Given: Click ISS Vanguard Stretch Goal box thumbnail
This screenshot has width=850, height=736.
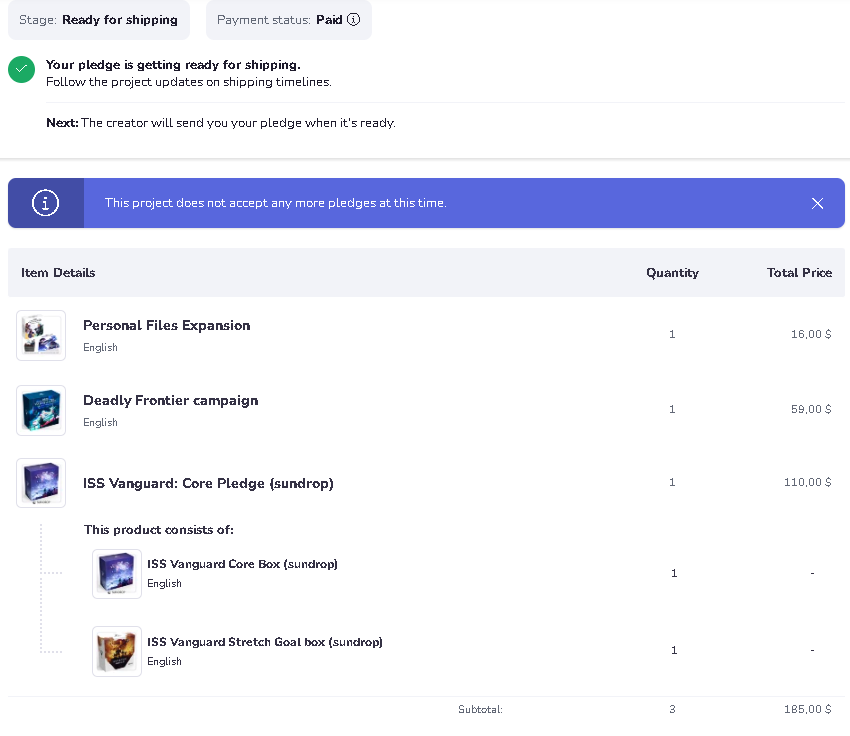Looking at the screenshot, I should tap(116, 651).
